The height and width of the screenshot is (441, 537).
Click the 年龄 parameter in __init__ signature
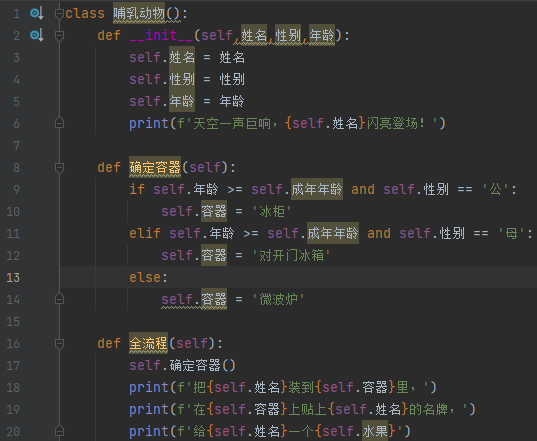coord(322,35)
